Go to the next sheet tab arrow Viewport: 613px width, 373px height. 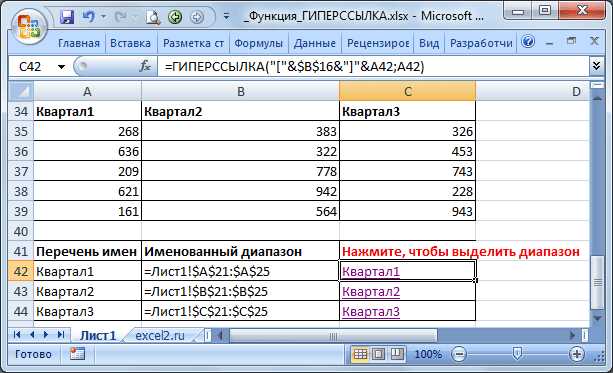[46, 334]
